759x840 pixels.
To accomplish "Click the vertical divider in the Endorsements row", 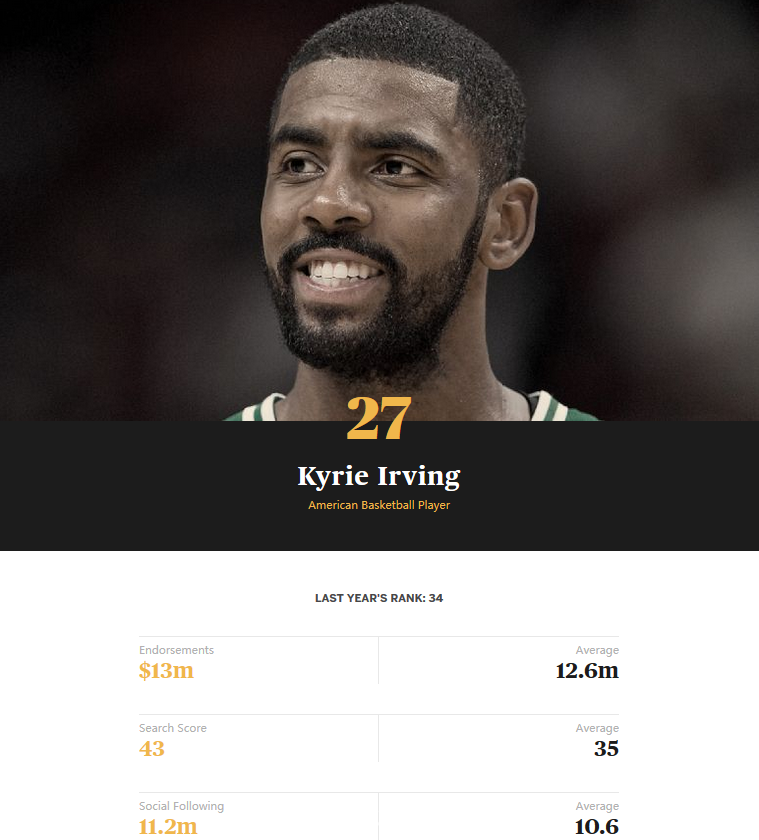I will click(x=378, y=661).
